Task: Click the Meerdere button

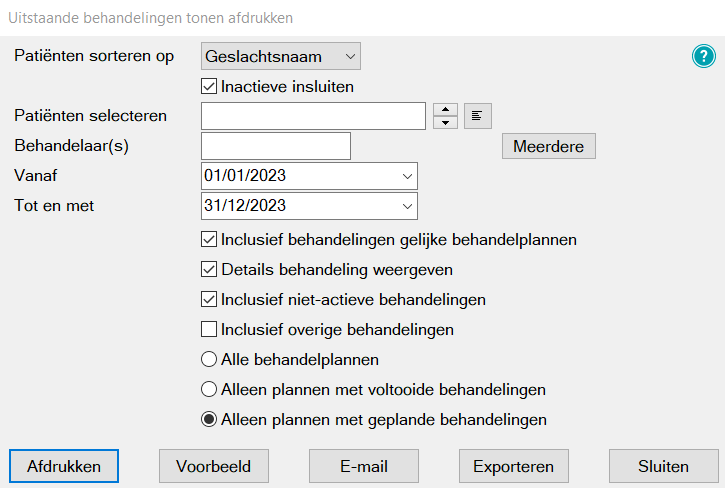Action: pos(549,146)
